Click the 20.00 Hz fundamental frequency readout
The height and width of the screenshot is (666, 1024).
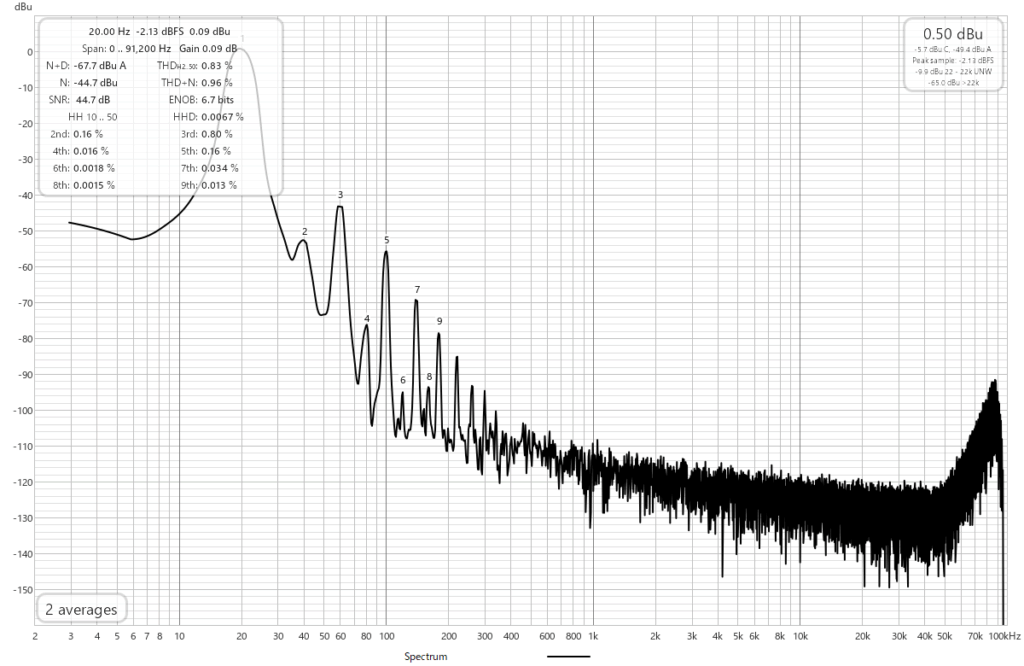pos(108,31)
